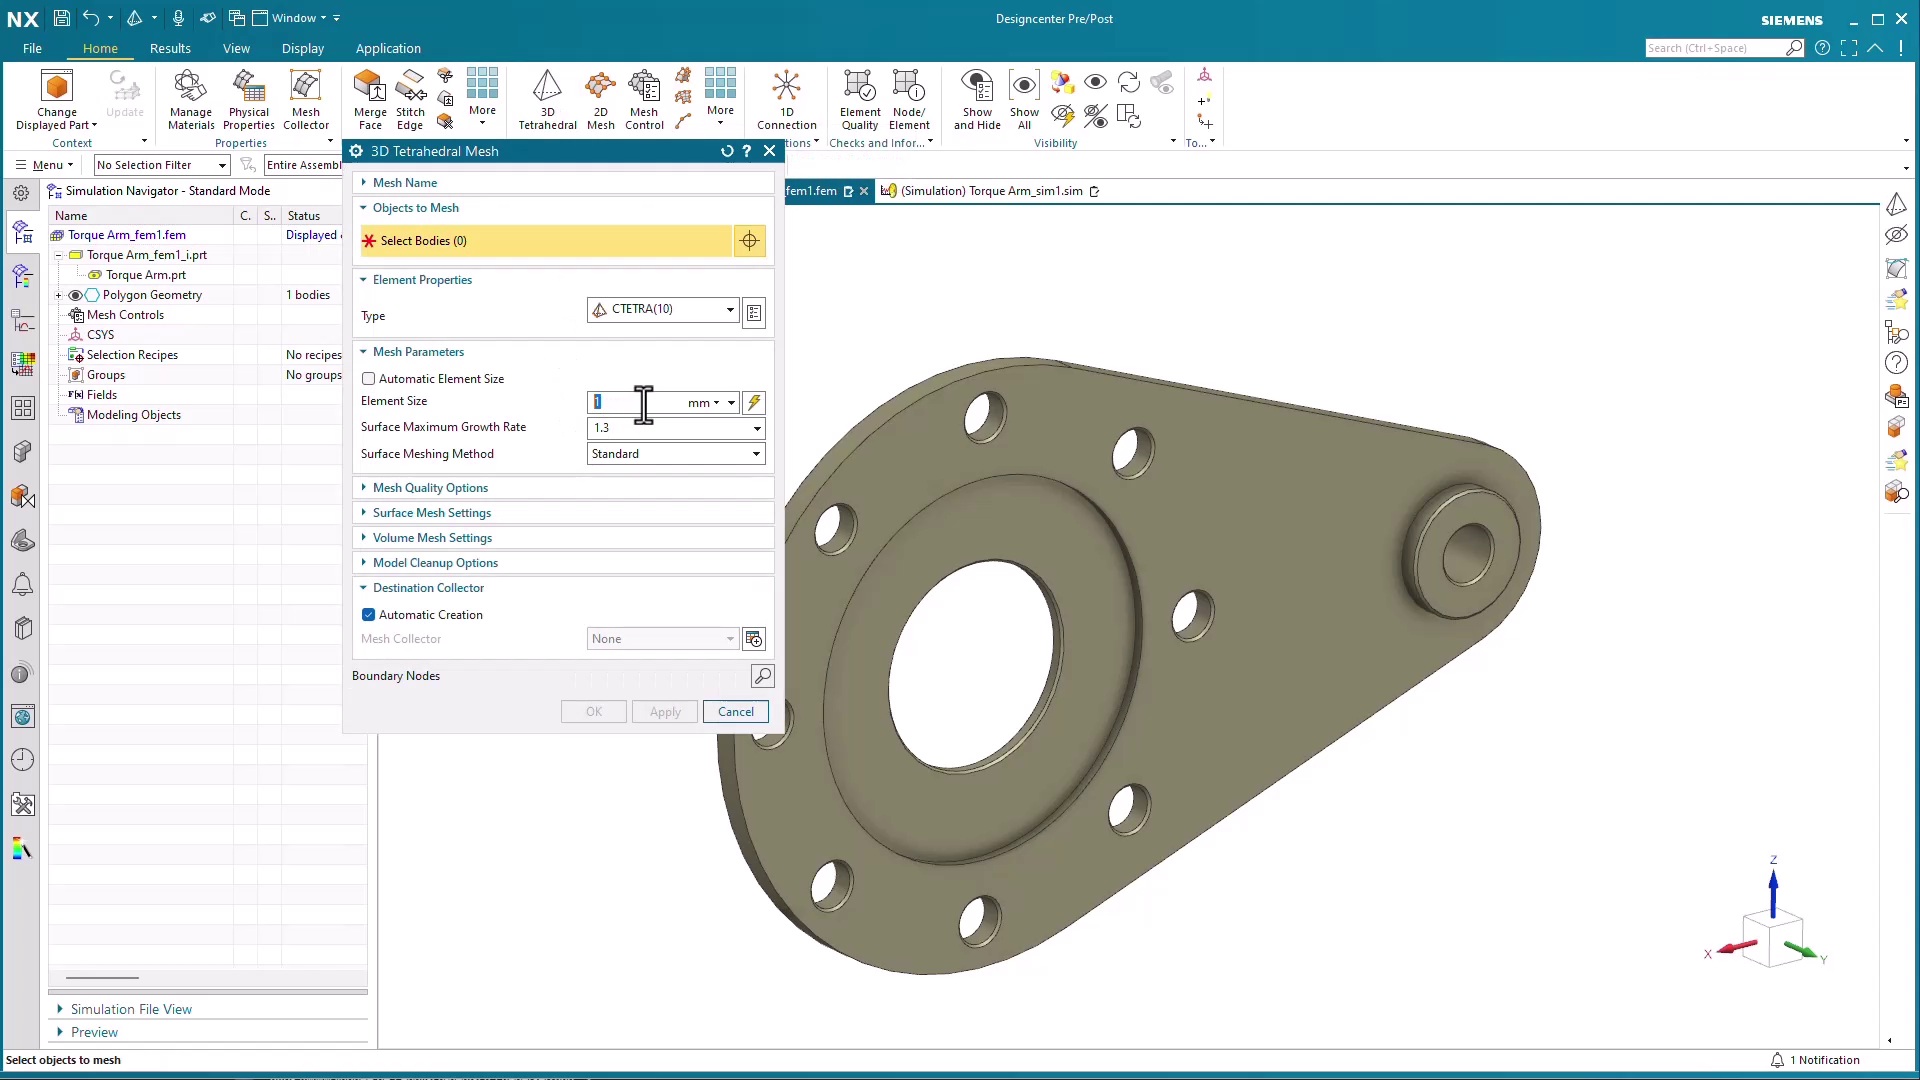Switch to the Results ribbon tab
This screenshot has width=1920, height=1080.
(170, 48)
